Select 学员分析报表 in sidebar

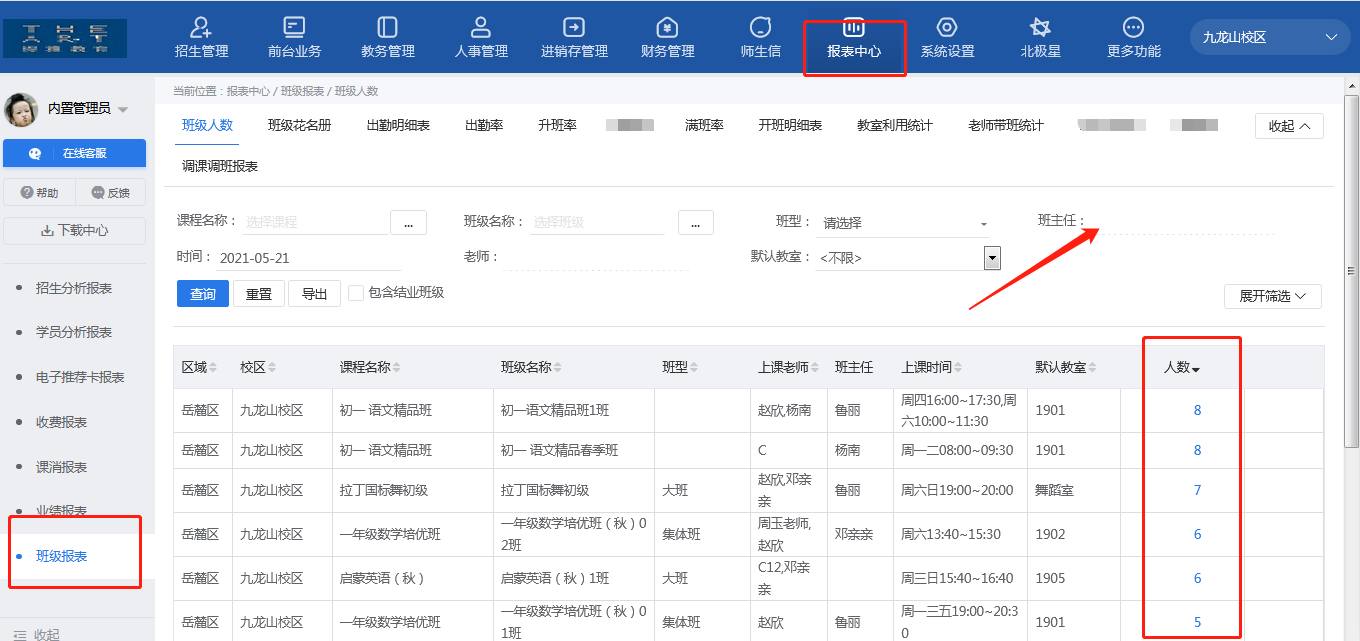74,332
